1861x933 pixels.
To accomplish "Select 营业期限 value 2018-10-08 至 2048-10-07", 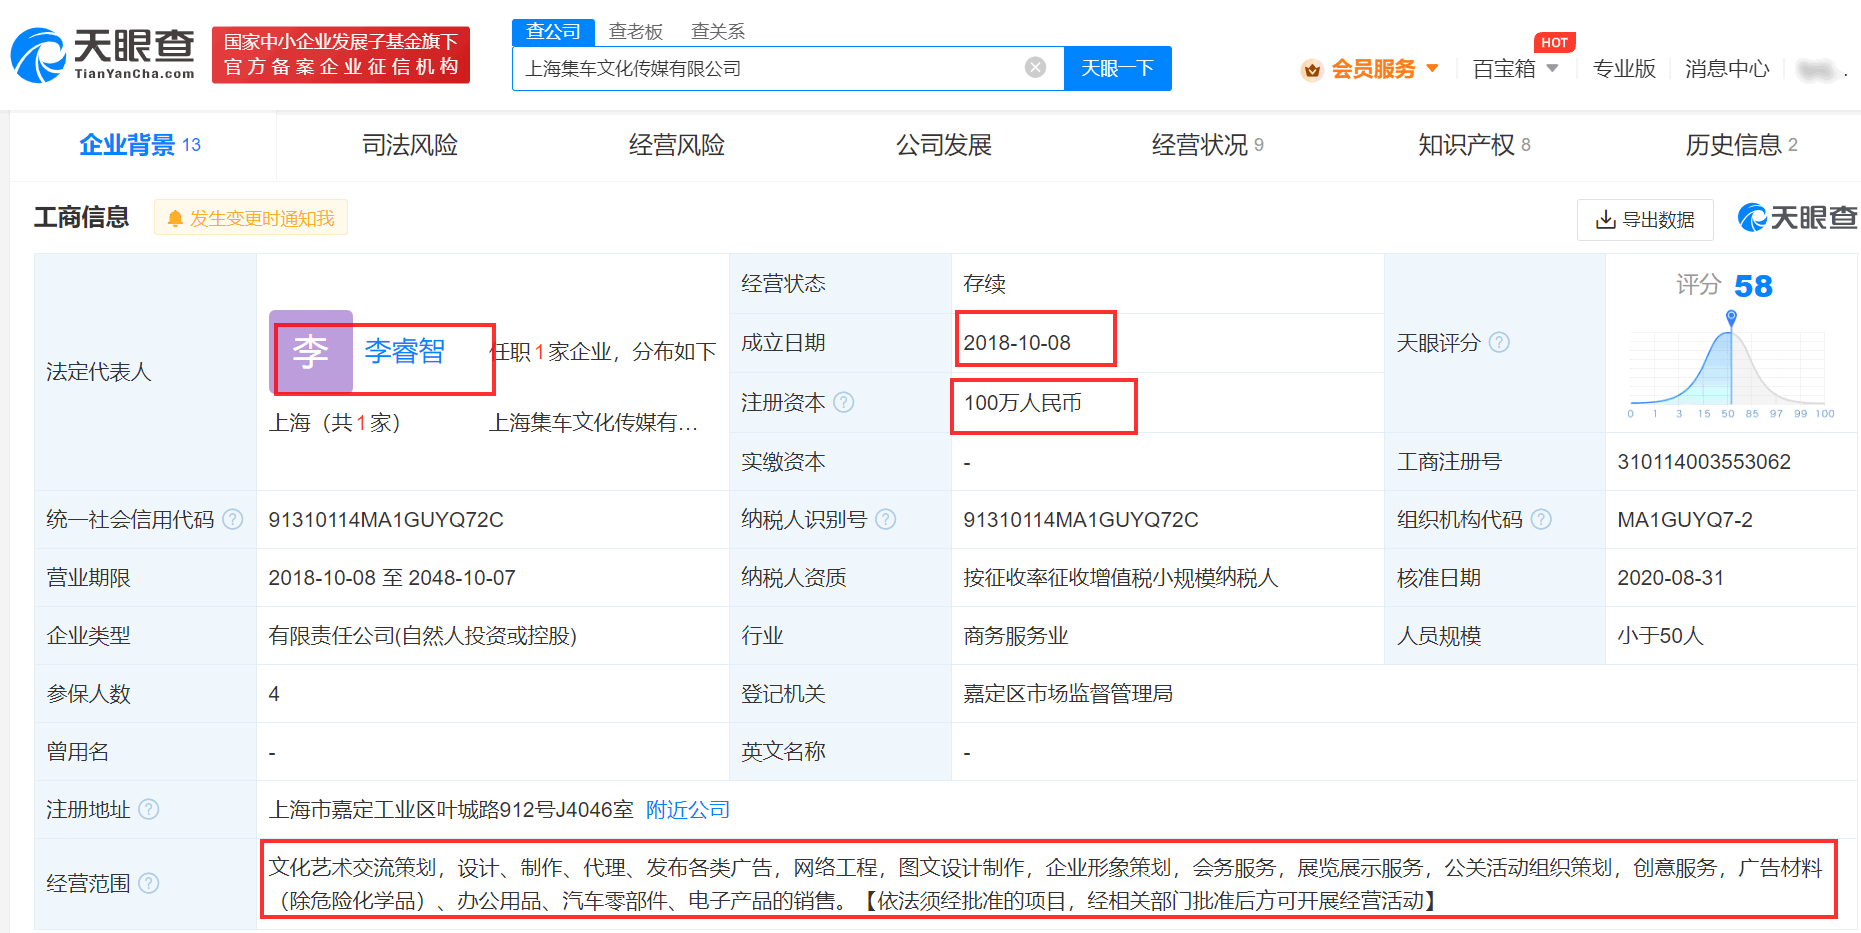I will point(392,578).
